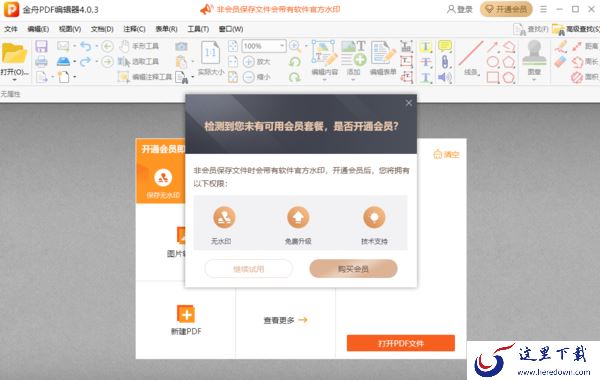Select the Hand tool (手形工具)
600x380 pixels.
[139, 46]
